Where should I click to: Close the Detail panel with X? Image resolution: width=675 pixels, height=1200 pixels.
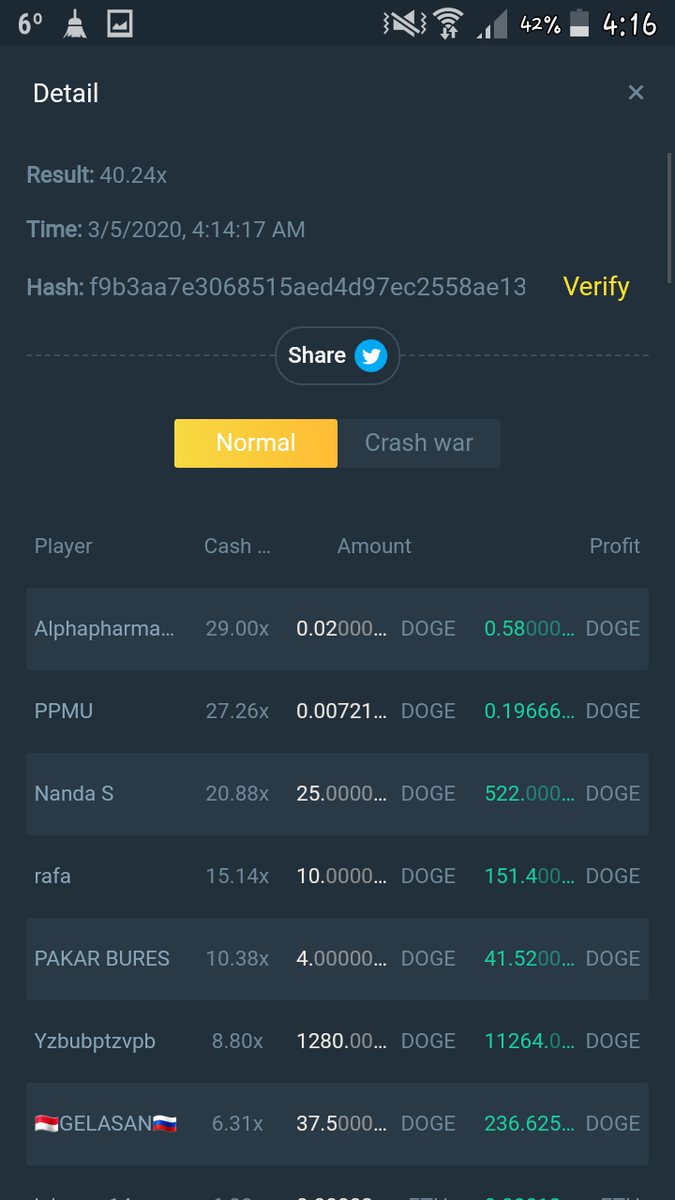[635, 93]
